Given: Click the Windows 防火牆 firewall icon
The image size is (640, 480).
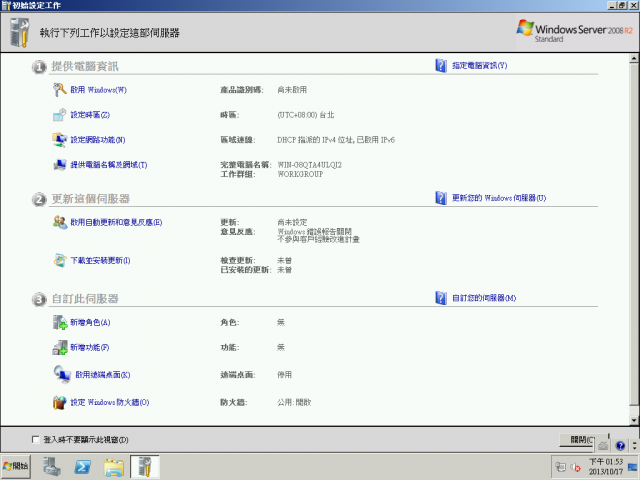Looking at the screenshot, I should point(60,402).
